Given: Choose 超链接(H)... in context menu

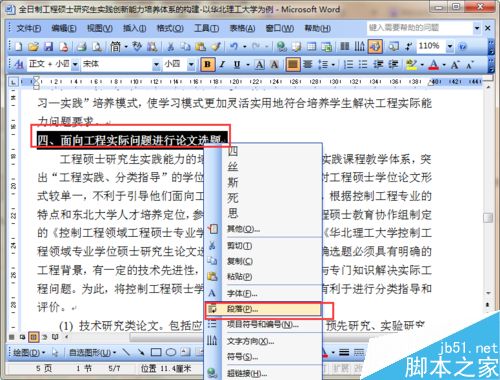Looking at the screenshot, I should (x=263, y=373).
